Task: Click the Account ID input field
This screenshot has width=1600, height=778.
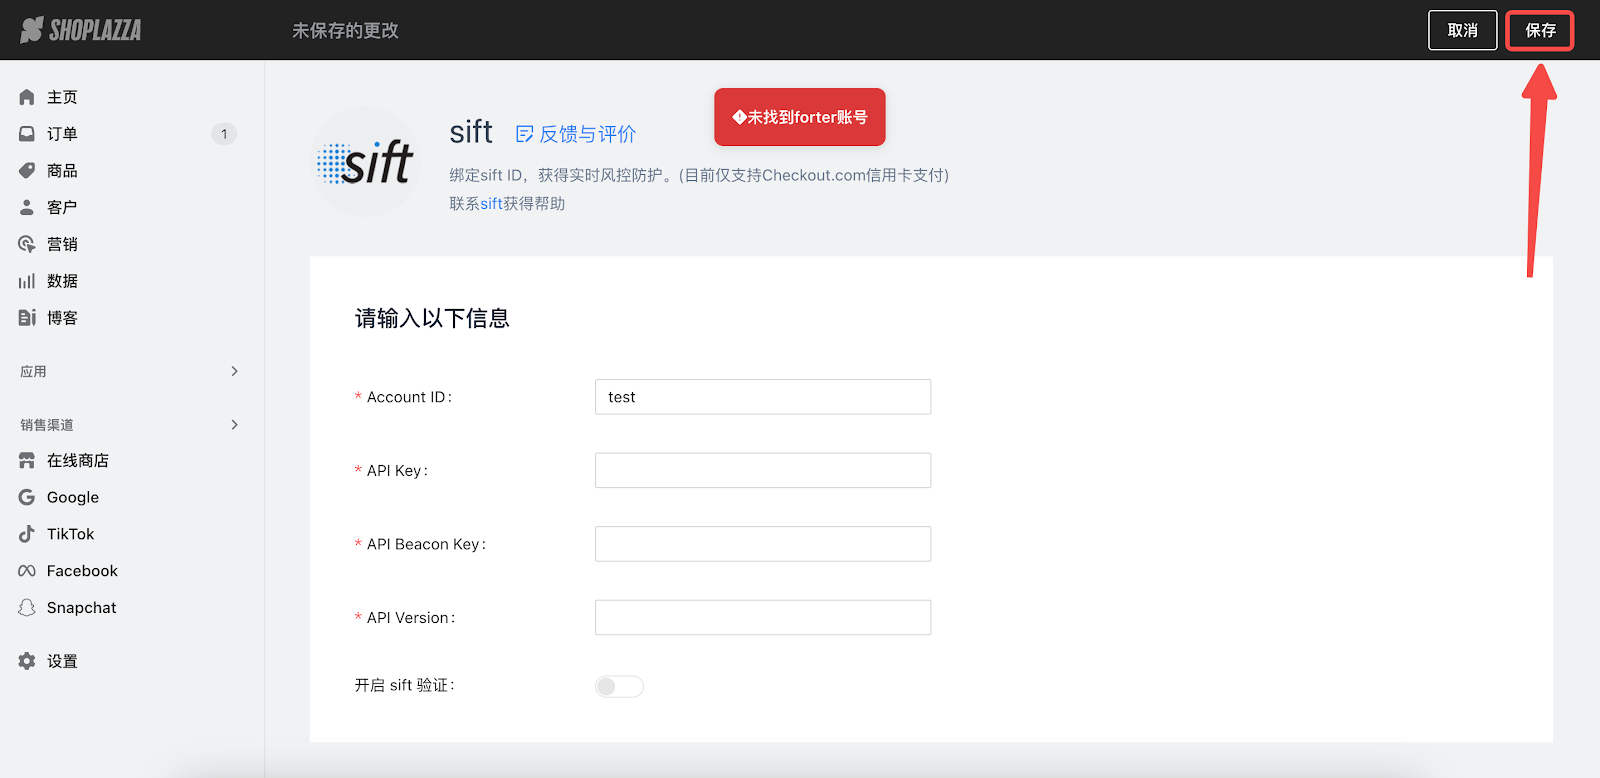Action: [x=763, y=397]
